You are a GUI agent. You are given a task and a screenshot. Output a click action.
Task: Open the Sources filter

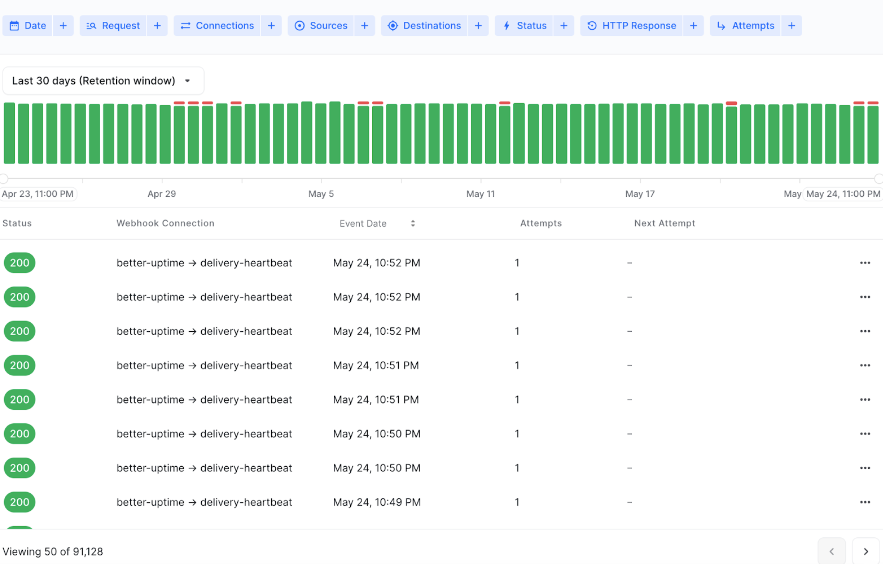[x=321, y=25]
